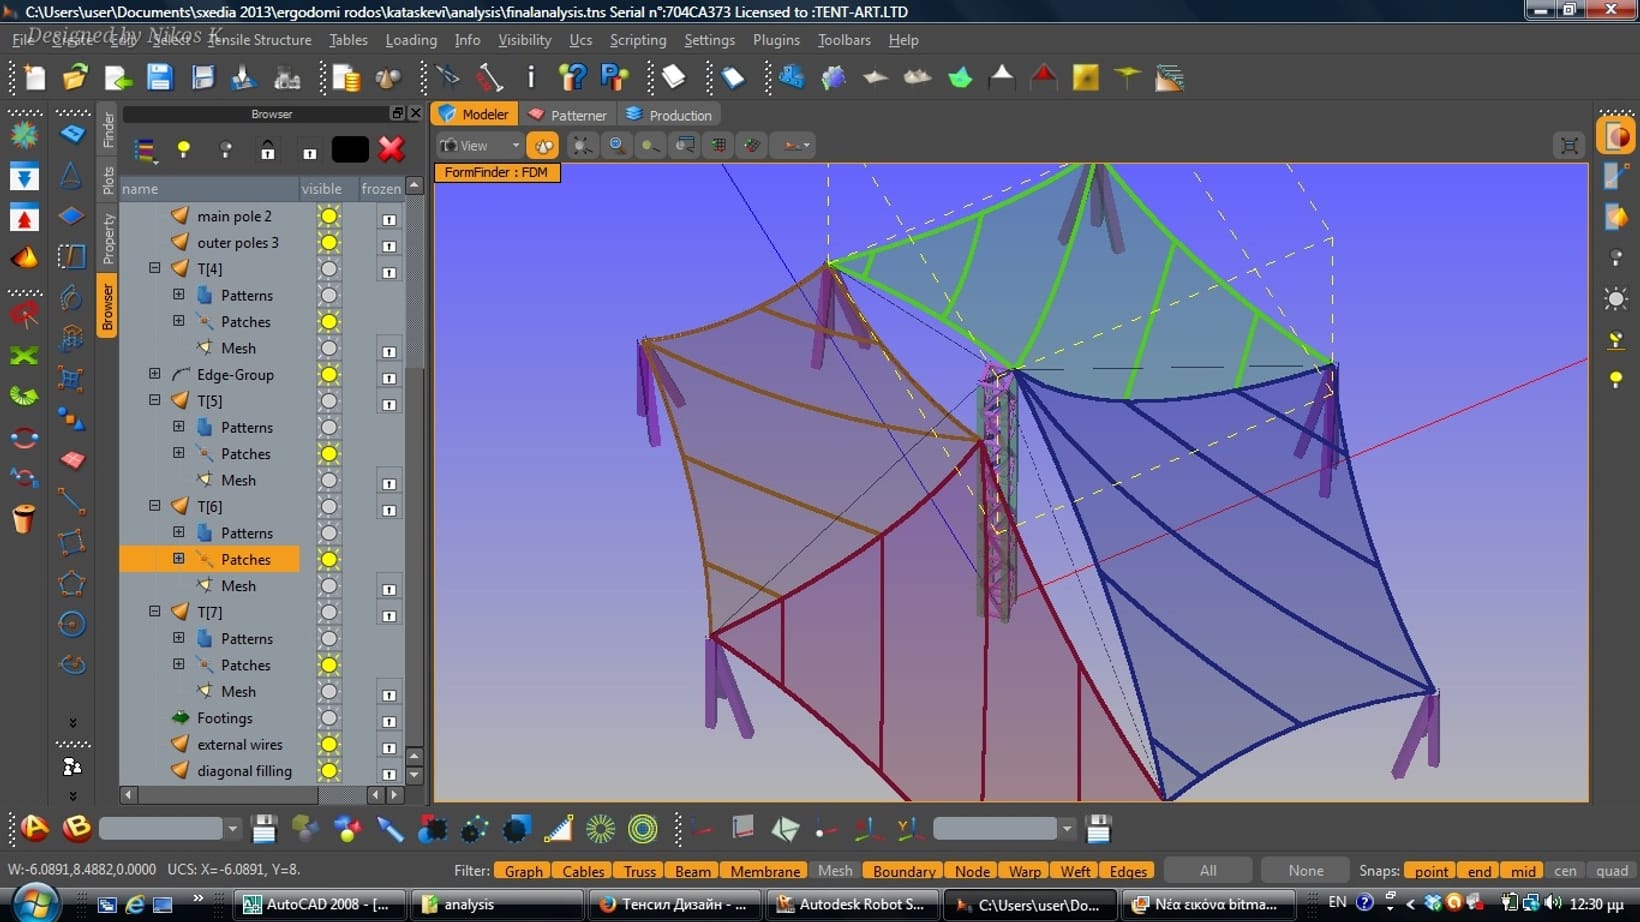Viewport: 1640px width, 922px height.
Task: Open the Tensile Structure menu
Action: click(259, 40)
